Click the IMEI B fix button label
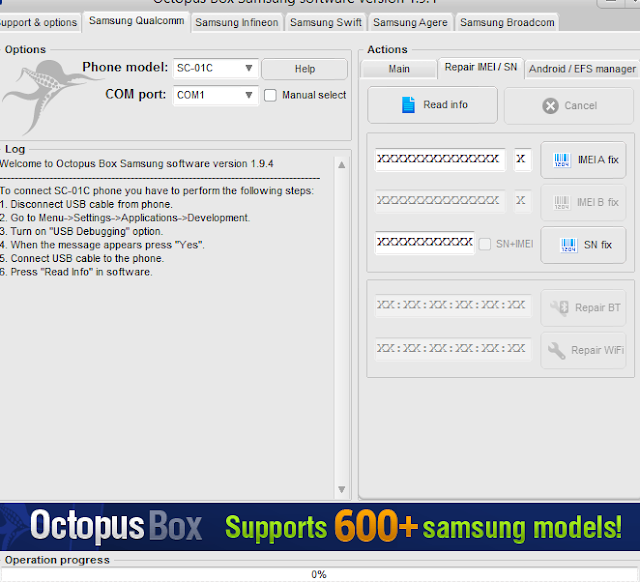 pos(598,202)
